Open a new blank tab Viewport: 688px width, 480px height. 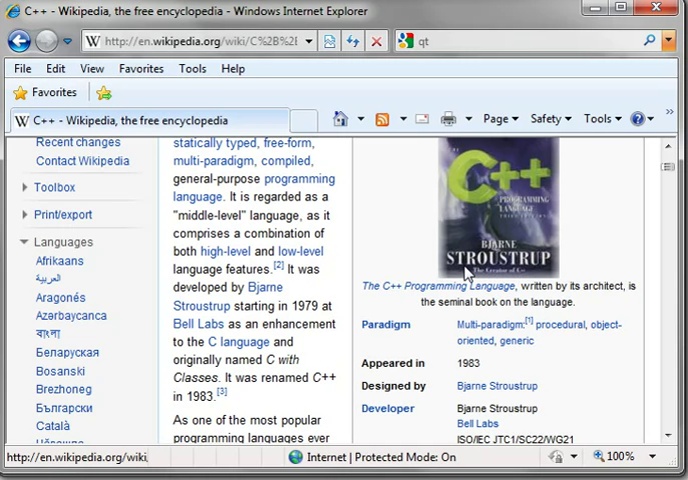click(x=304, y=121)
